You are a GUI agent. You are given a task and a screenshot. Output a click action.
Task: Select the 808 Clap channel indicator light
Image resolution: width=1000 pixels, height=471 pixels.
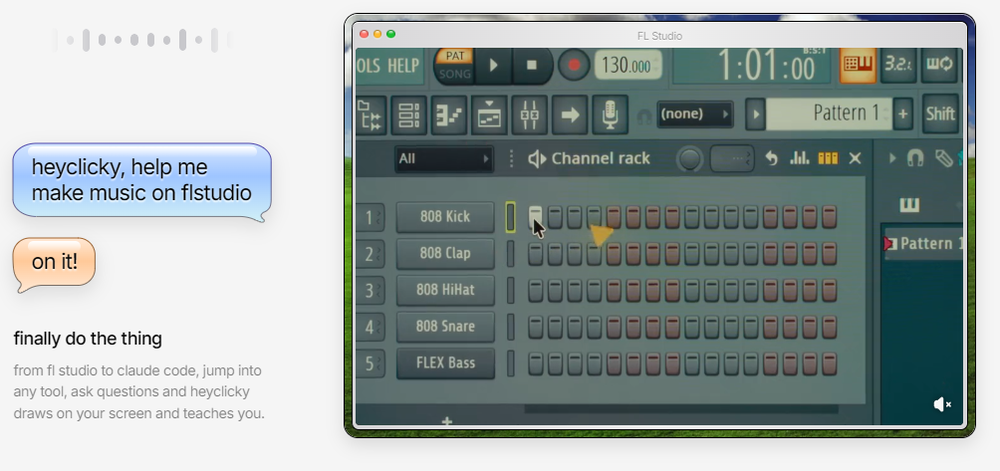(x=510, y=254)
